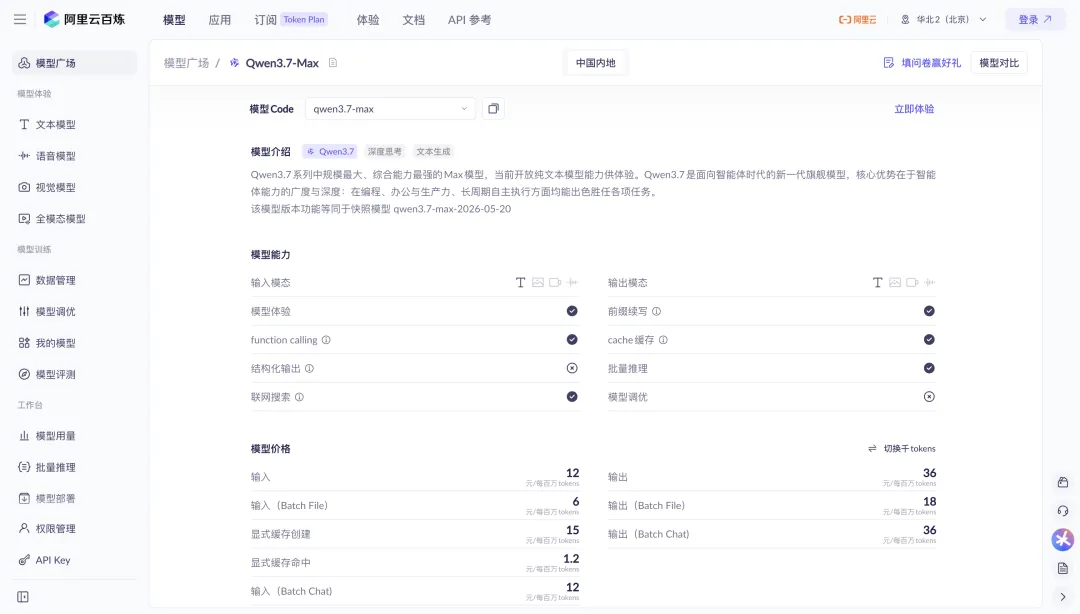Viewport: 1080px width, 614px height.
Task: Click the 阿里云百炼 logo
Action: pos(84,19)
